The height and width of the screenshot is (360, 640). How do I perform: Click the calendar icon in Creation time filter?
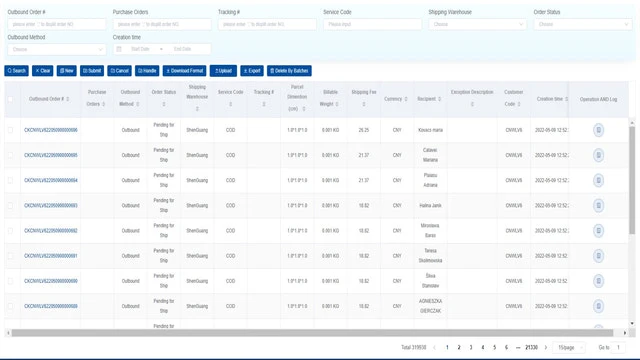119,49
